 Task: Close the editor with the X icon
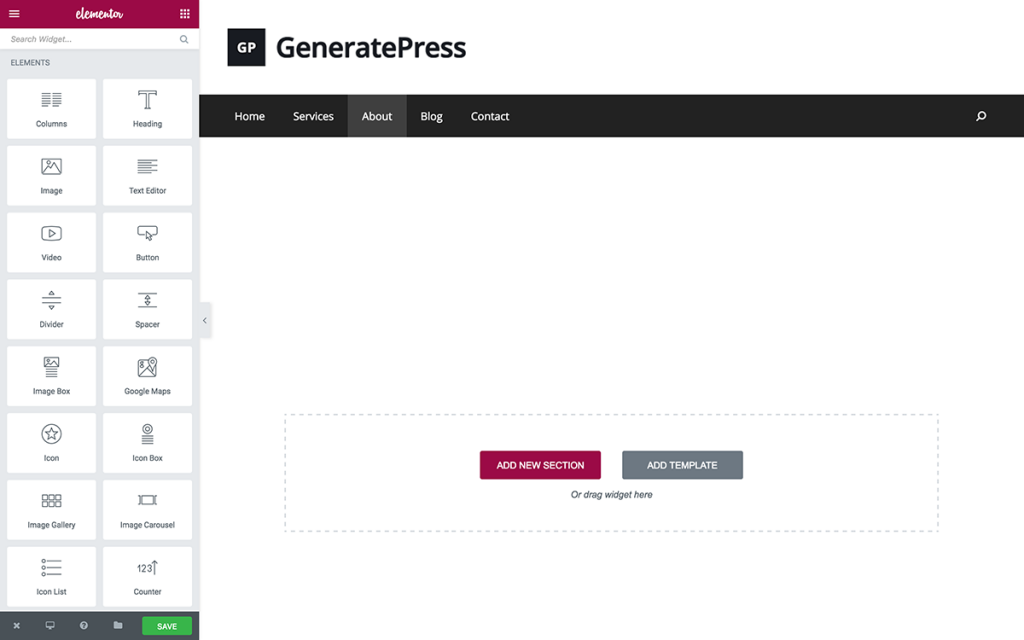[x=16, y=626]
